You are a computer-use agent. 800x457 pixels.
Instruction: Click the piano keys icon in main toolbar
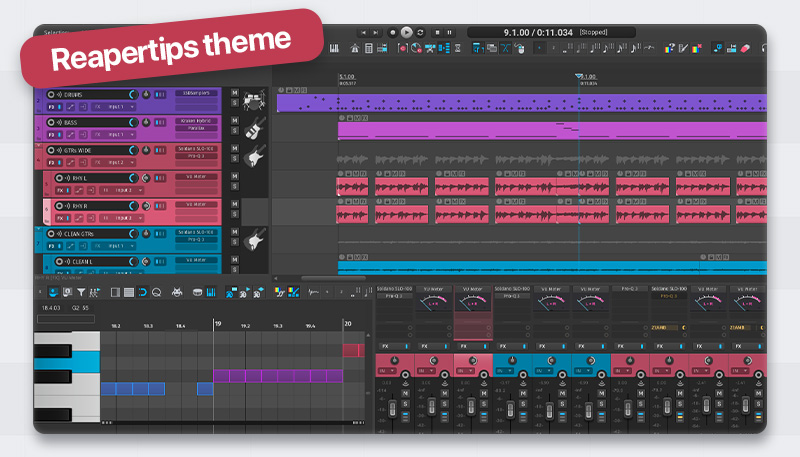click(334, 48)
